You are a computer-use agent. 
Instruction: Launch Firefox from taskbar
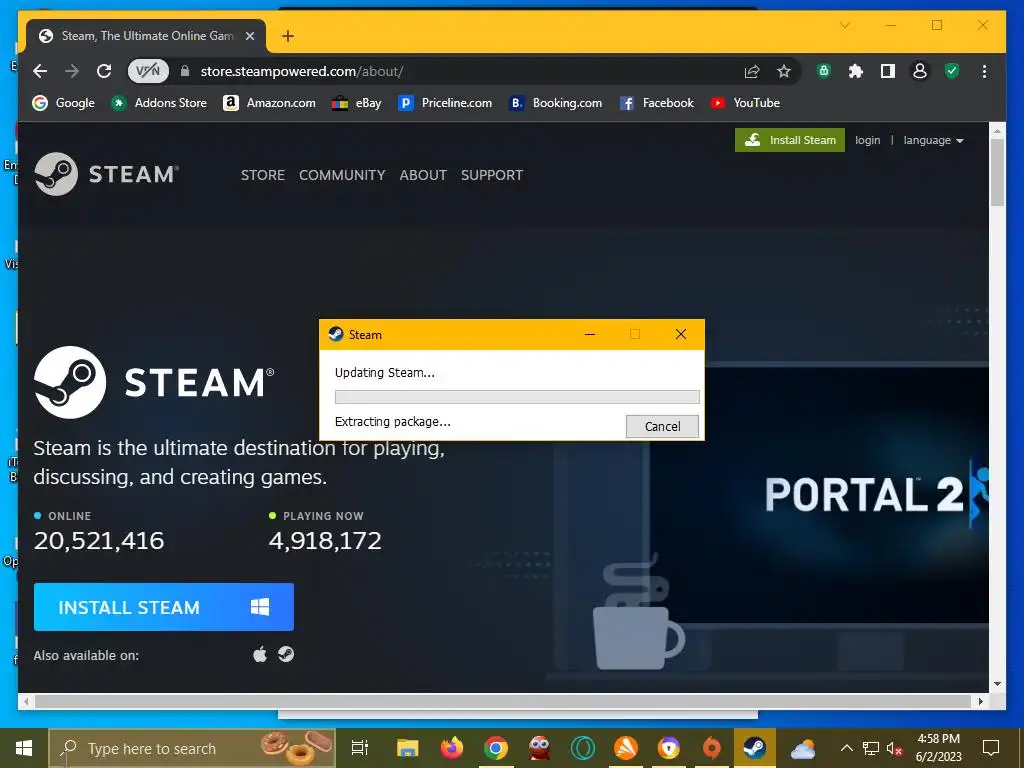coord(451,748)
